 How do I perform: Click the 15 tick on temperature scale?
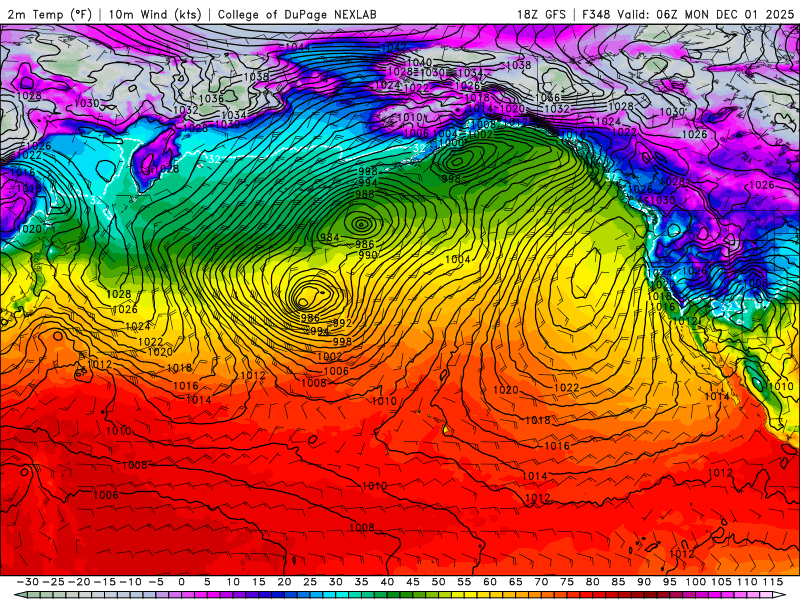(259, 582)
